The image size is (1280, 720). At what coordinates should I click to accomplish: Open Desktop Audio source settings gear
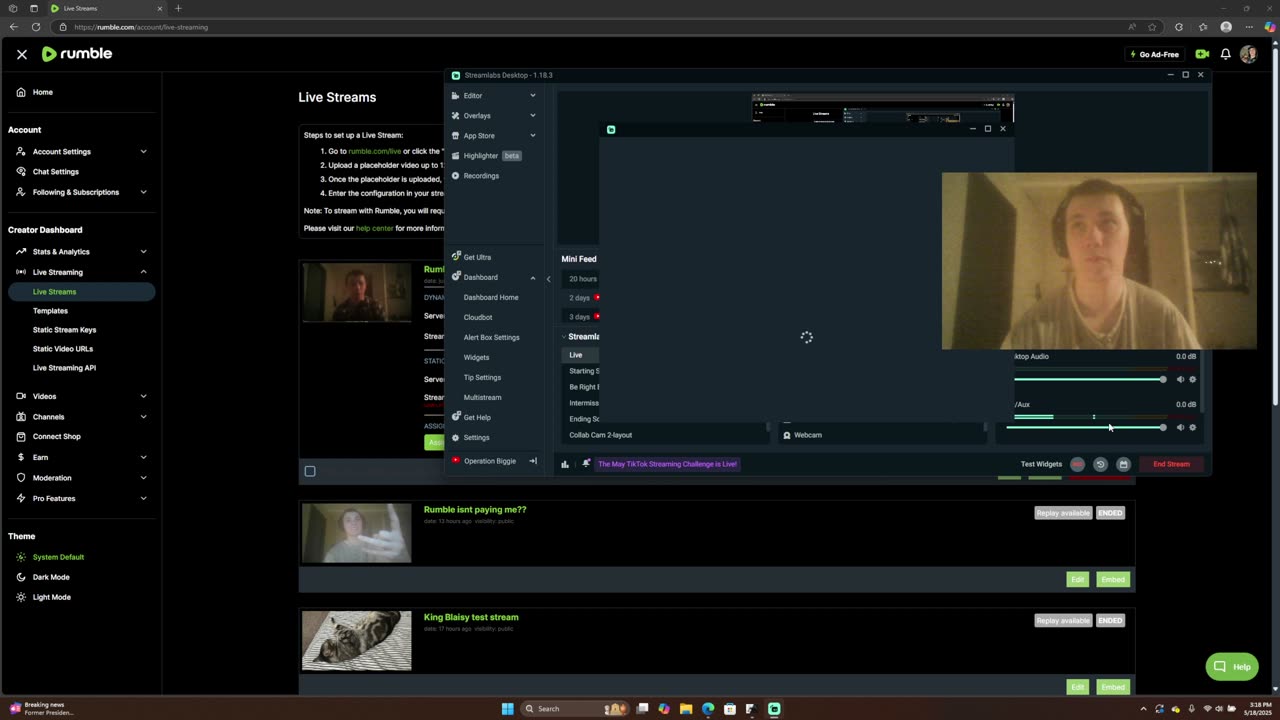(x=1192, y=379)
